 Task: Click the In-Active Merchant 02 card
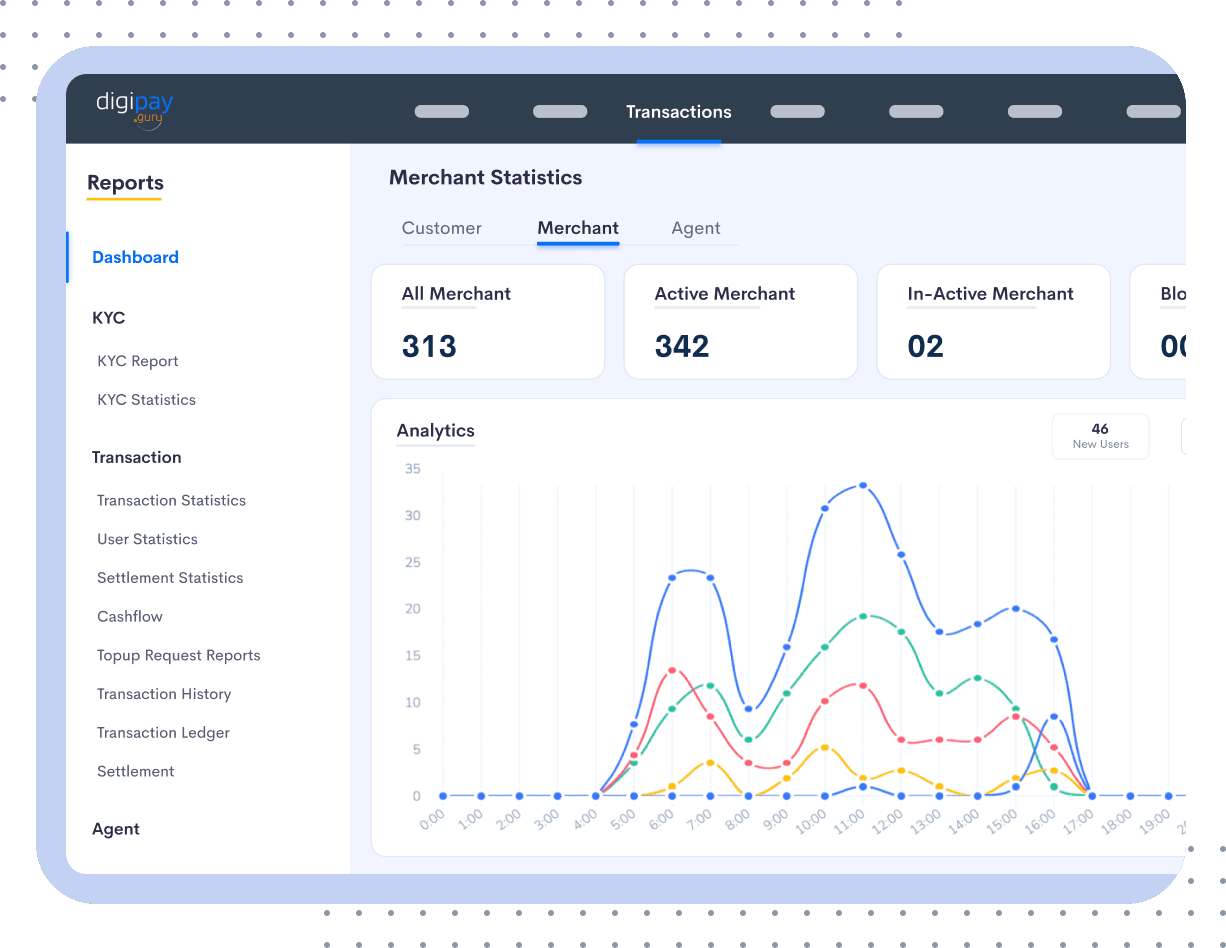tap(993, 322)
